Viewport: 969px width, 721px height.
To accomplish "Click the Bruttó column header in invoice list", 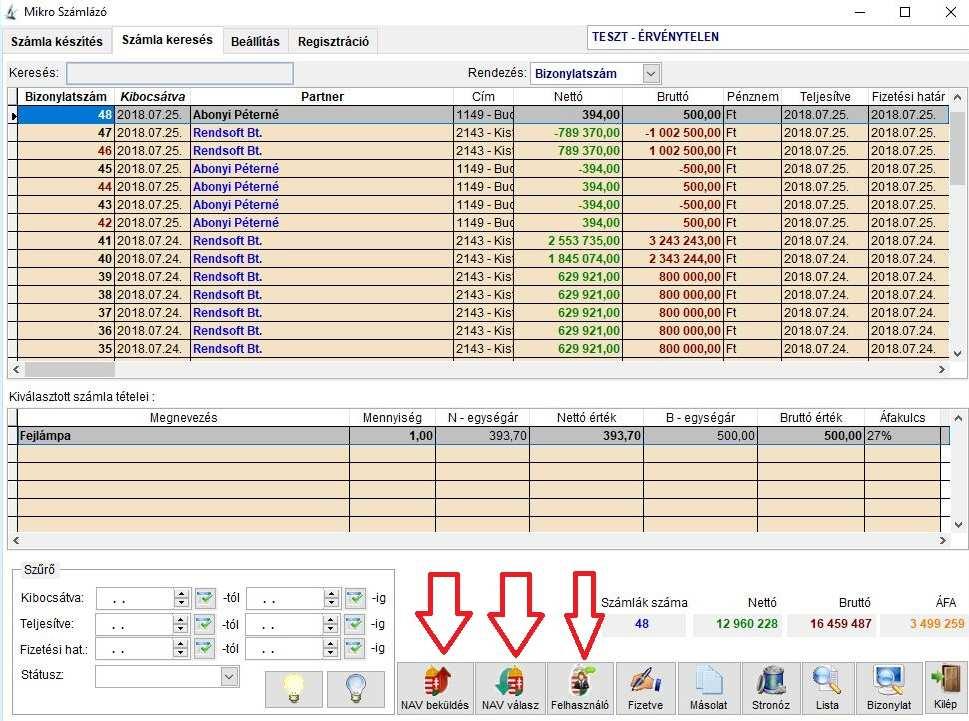I will [x=672, y=96].
